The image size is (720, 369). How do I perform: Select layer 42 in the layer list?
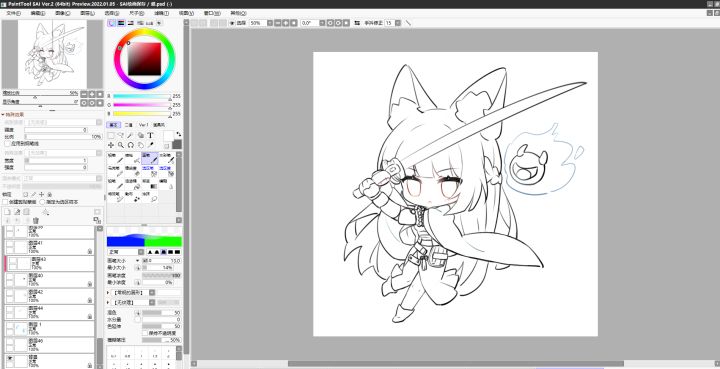click(50, 296)
